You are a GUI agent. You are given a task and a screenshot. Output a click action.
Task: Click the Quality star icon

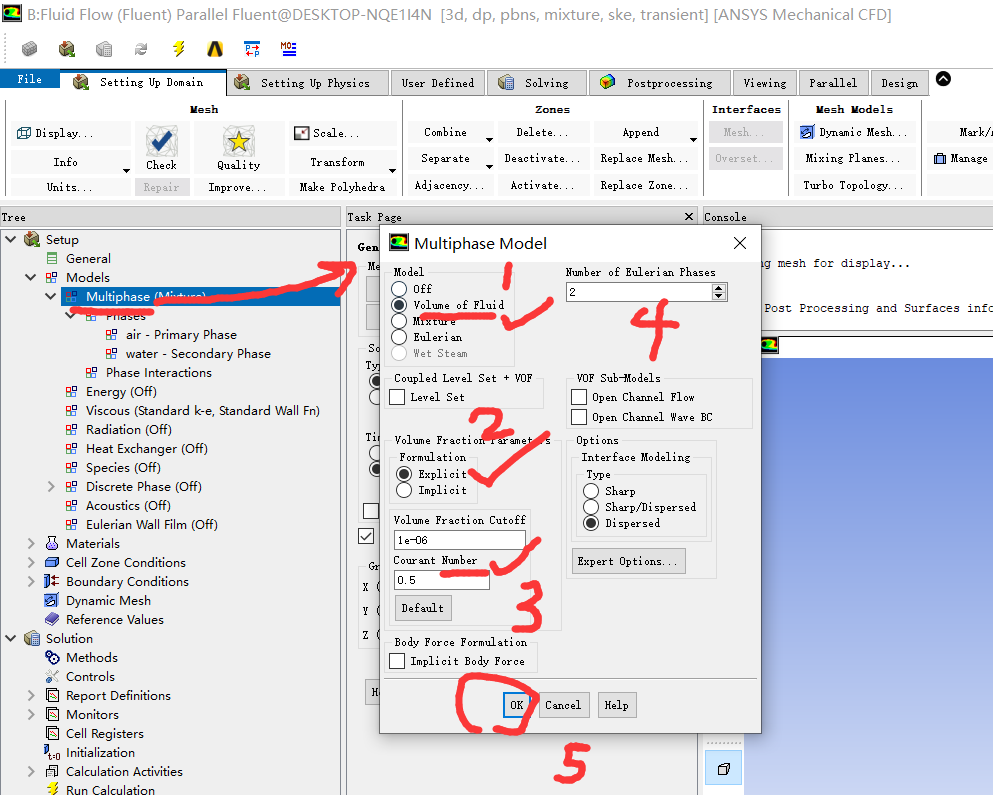tap(239, 141)
